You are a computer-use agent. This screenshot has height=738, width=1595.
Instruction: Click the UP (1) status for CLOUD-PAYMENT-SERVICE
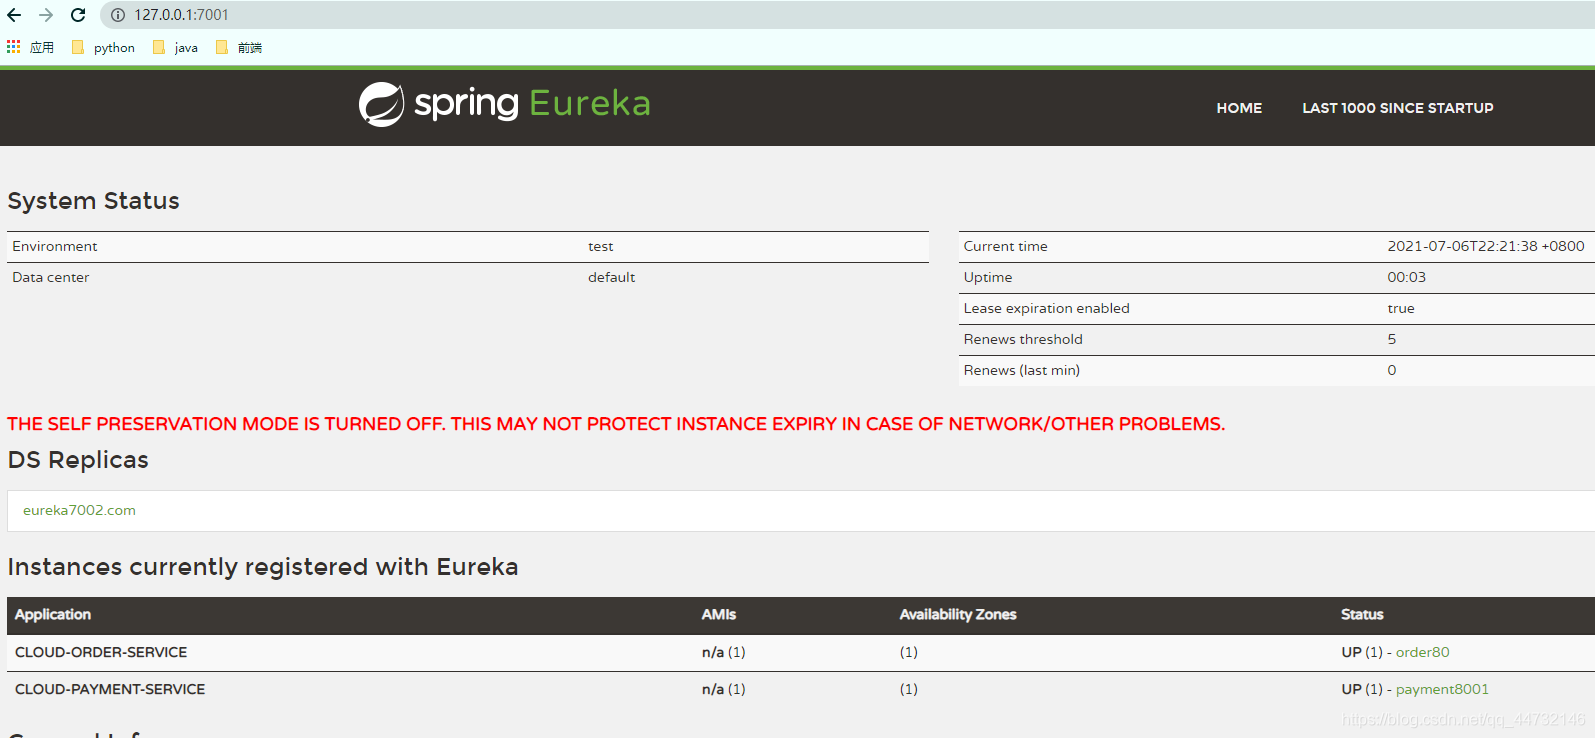1362,689
